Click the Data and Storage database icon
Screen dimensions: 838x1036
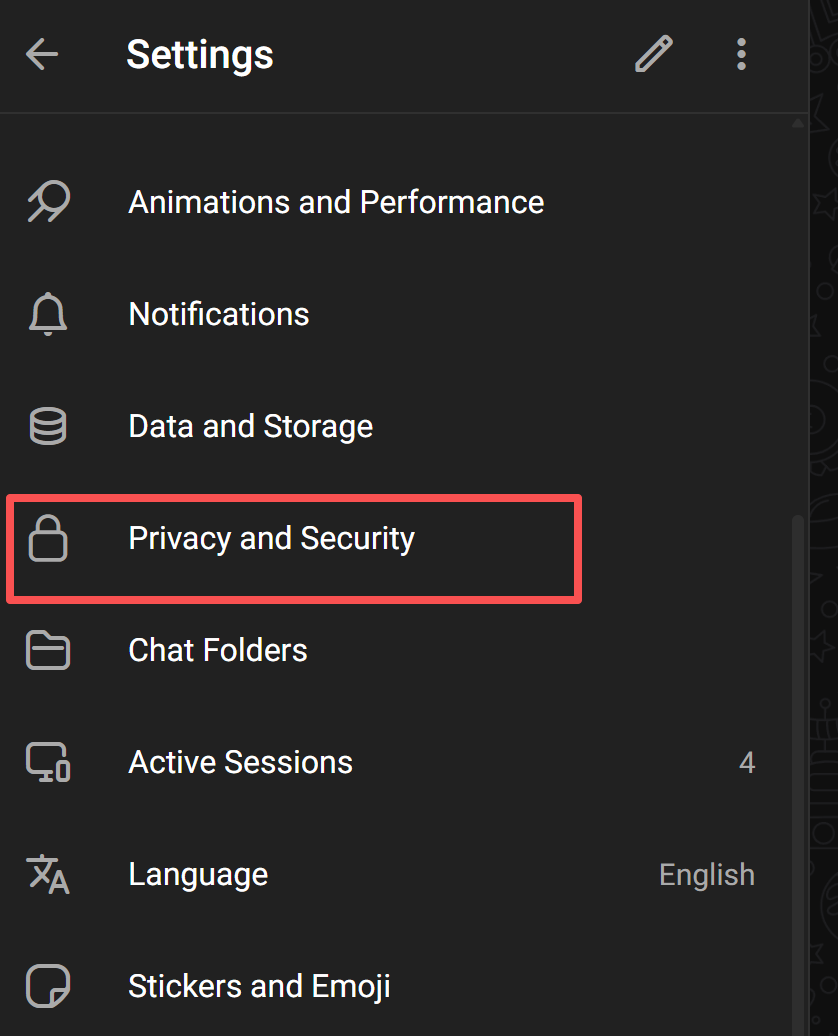pos(48,427)
